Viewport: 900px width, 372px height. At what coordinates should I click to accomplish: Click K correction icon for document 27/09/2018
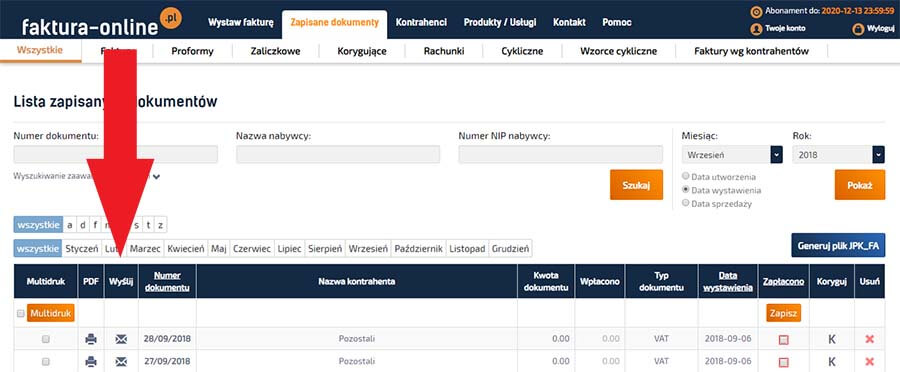(832, 362)
